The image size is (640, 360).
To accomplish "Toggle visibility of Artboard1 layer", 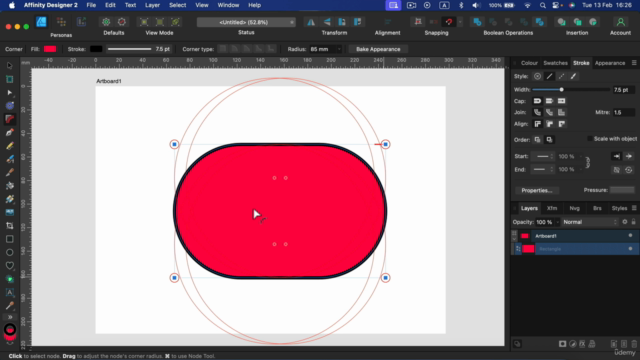I will click(x=630, y=236).
